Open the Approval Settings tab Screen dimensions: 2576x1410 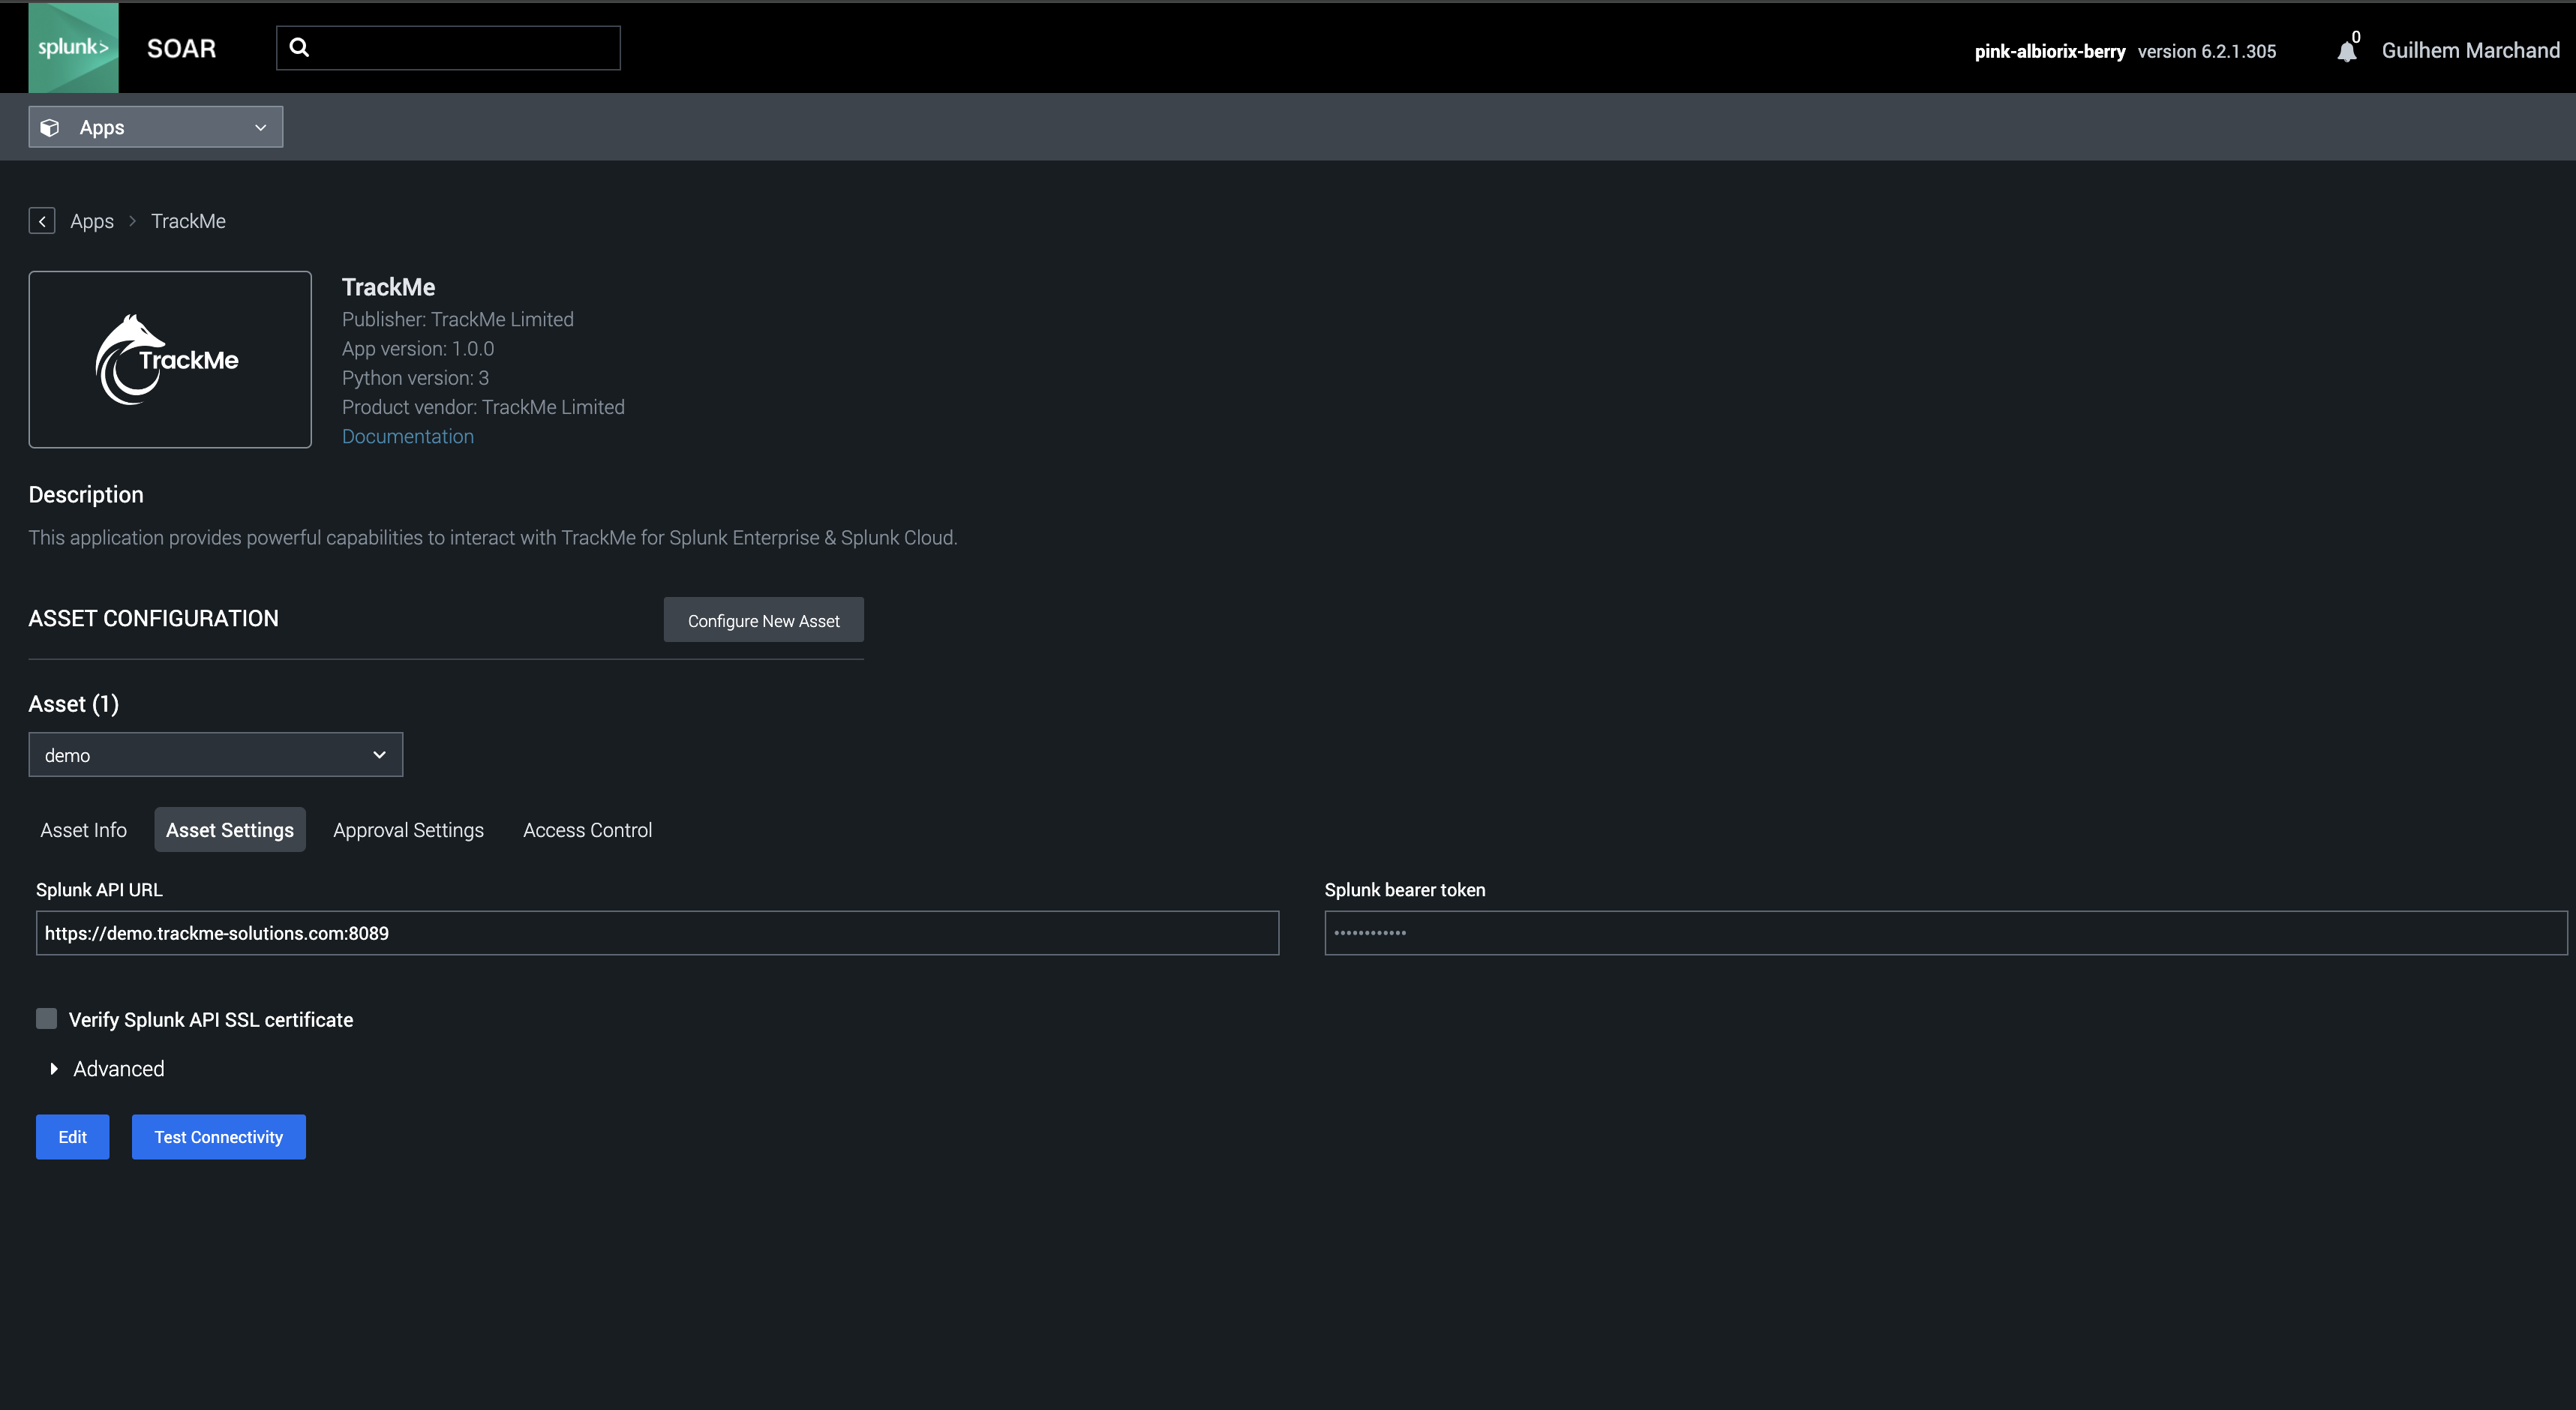point(408,830)
